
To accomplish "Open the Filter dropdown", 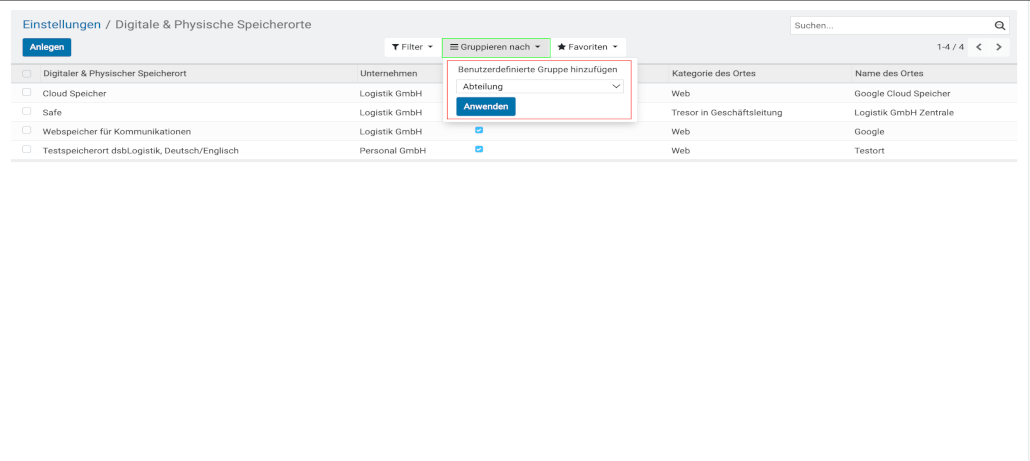I will tap(412, 47).
